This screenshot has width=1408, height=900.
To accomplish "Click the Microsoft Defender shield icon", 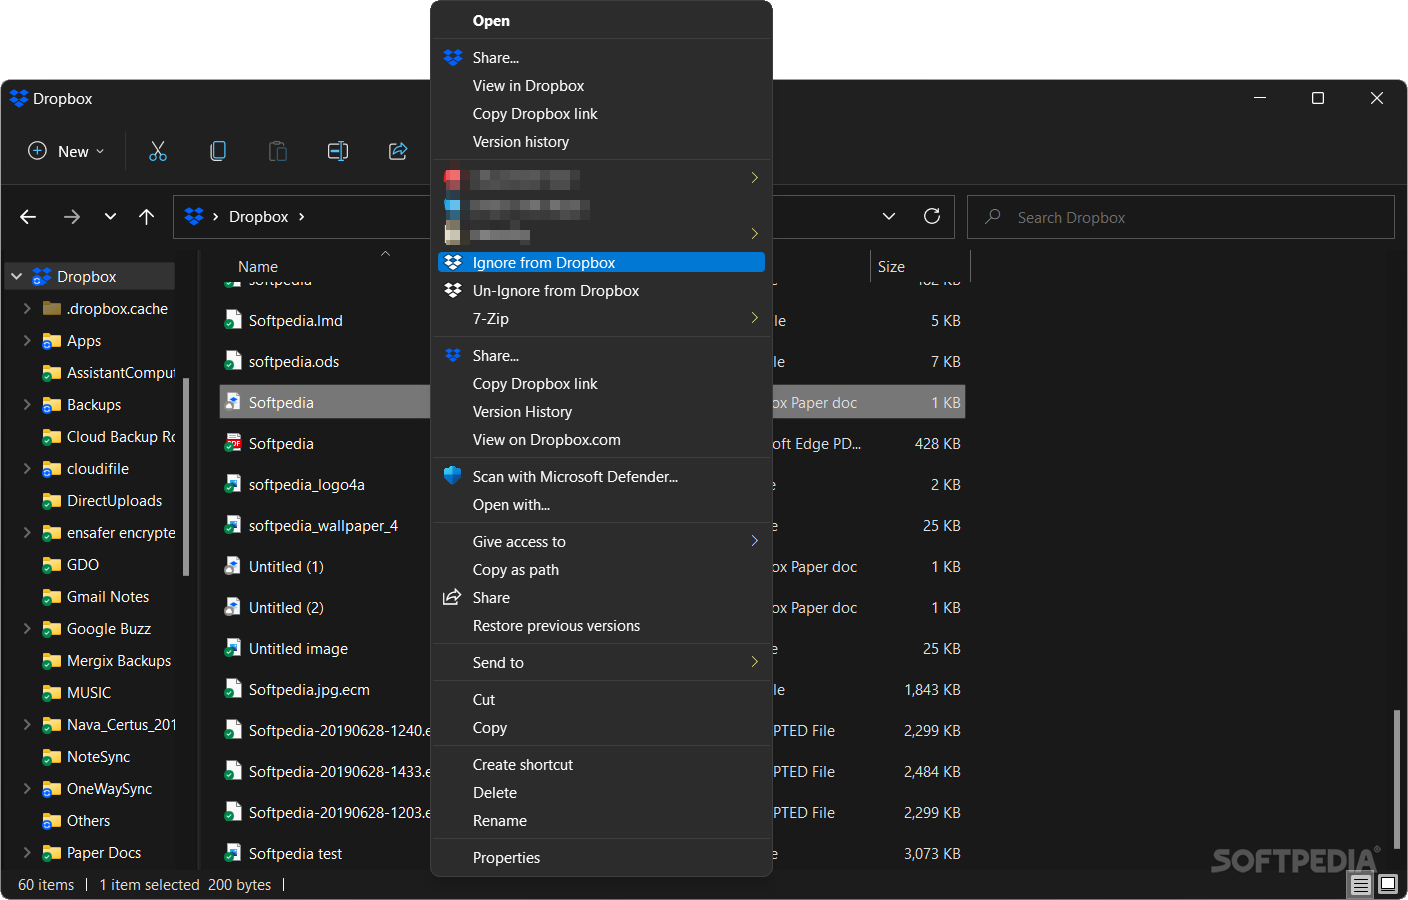I will [x=453, y=476].
